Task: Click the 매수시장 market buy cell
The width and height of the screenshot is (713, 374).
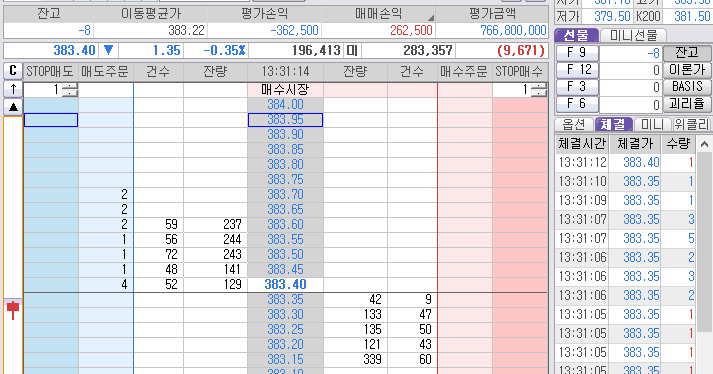Action: pos(285,90)
